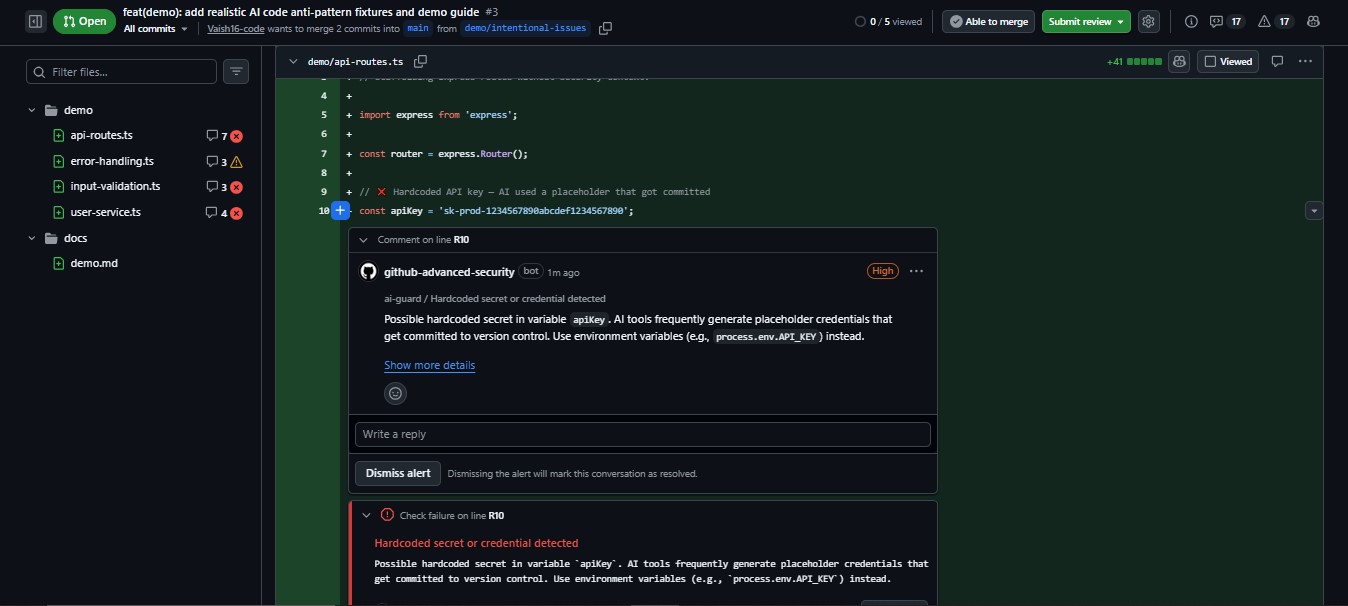
Task: Copy the head branch name icon
Action: click(605, 28)
